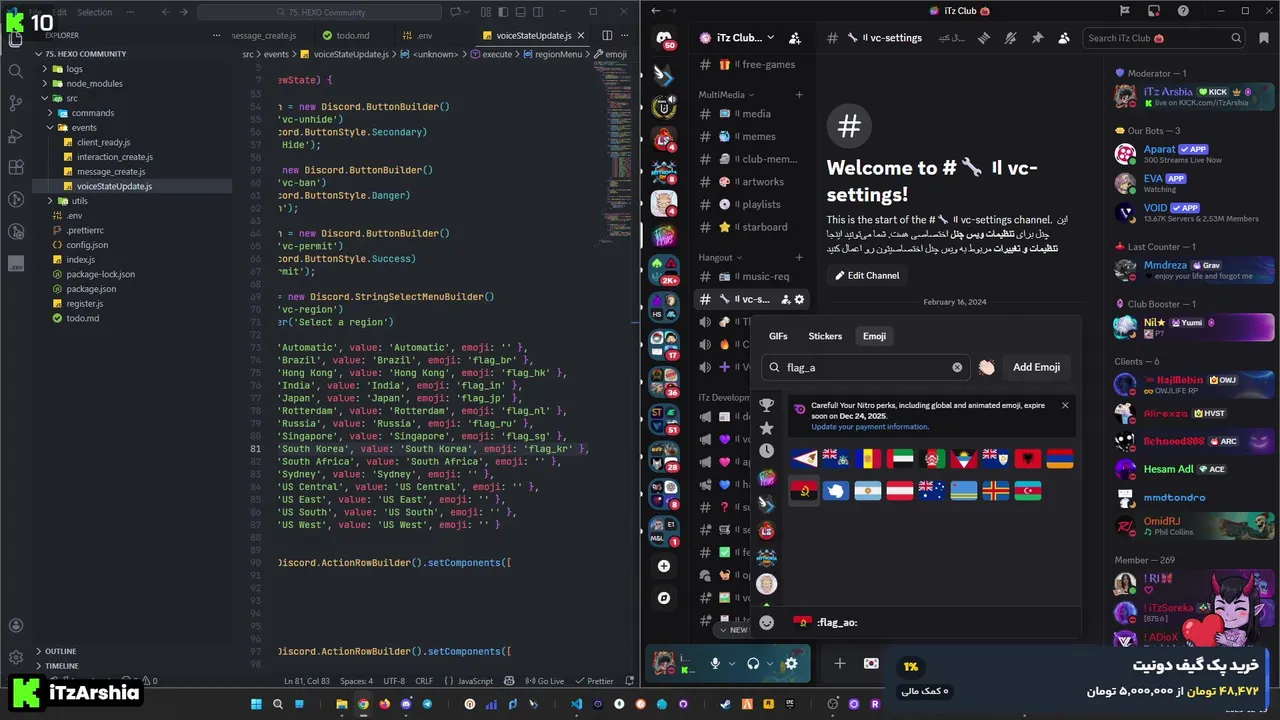Click invite people icon beside iTz Club
Viewport: 1280px width, 720px height.
point(794,38)
